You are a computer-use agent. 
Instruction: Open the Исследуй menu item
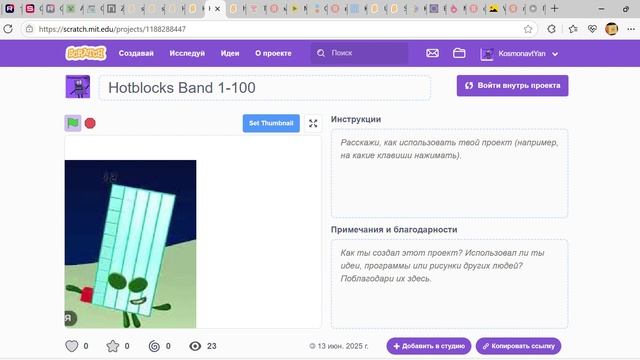pyautogui.click(x=187, y=53)
